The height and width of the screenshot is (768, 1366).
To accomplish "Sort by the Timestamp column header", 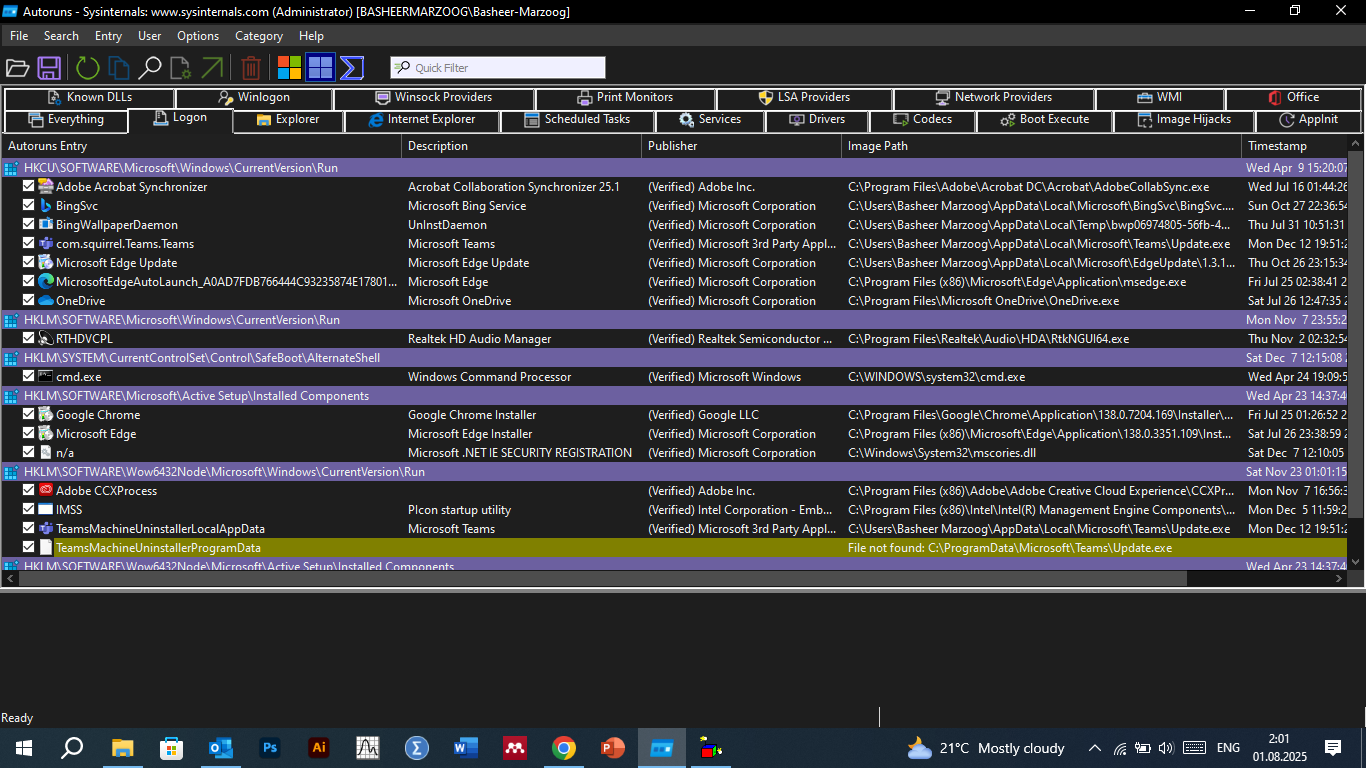I will [1295, 146].
